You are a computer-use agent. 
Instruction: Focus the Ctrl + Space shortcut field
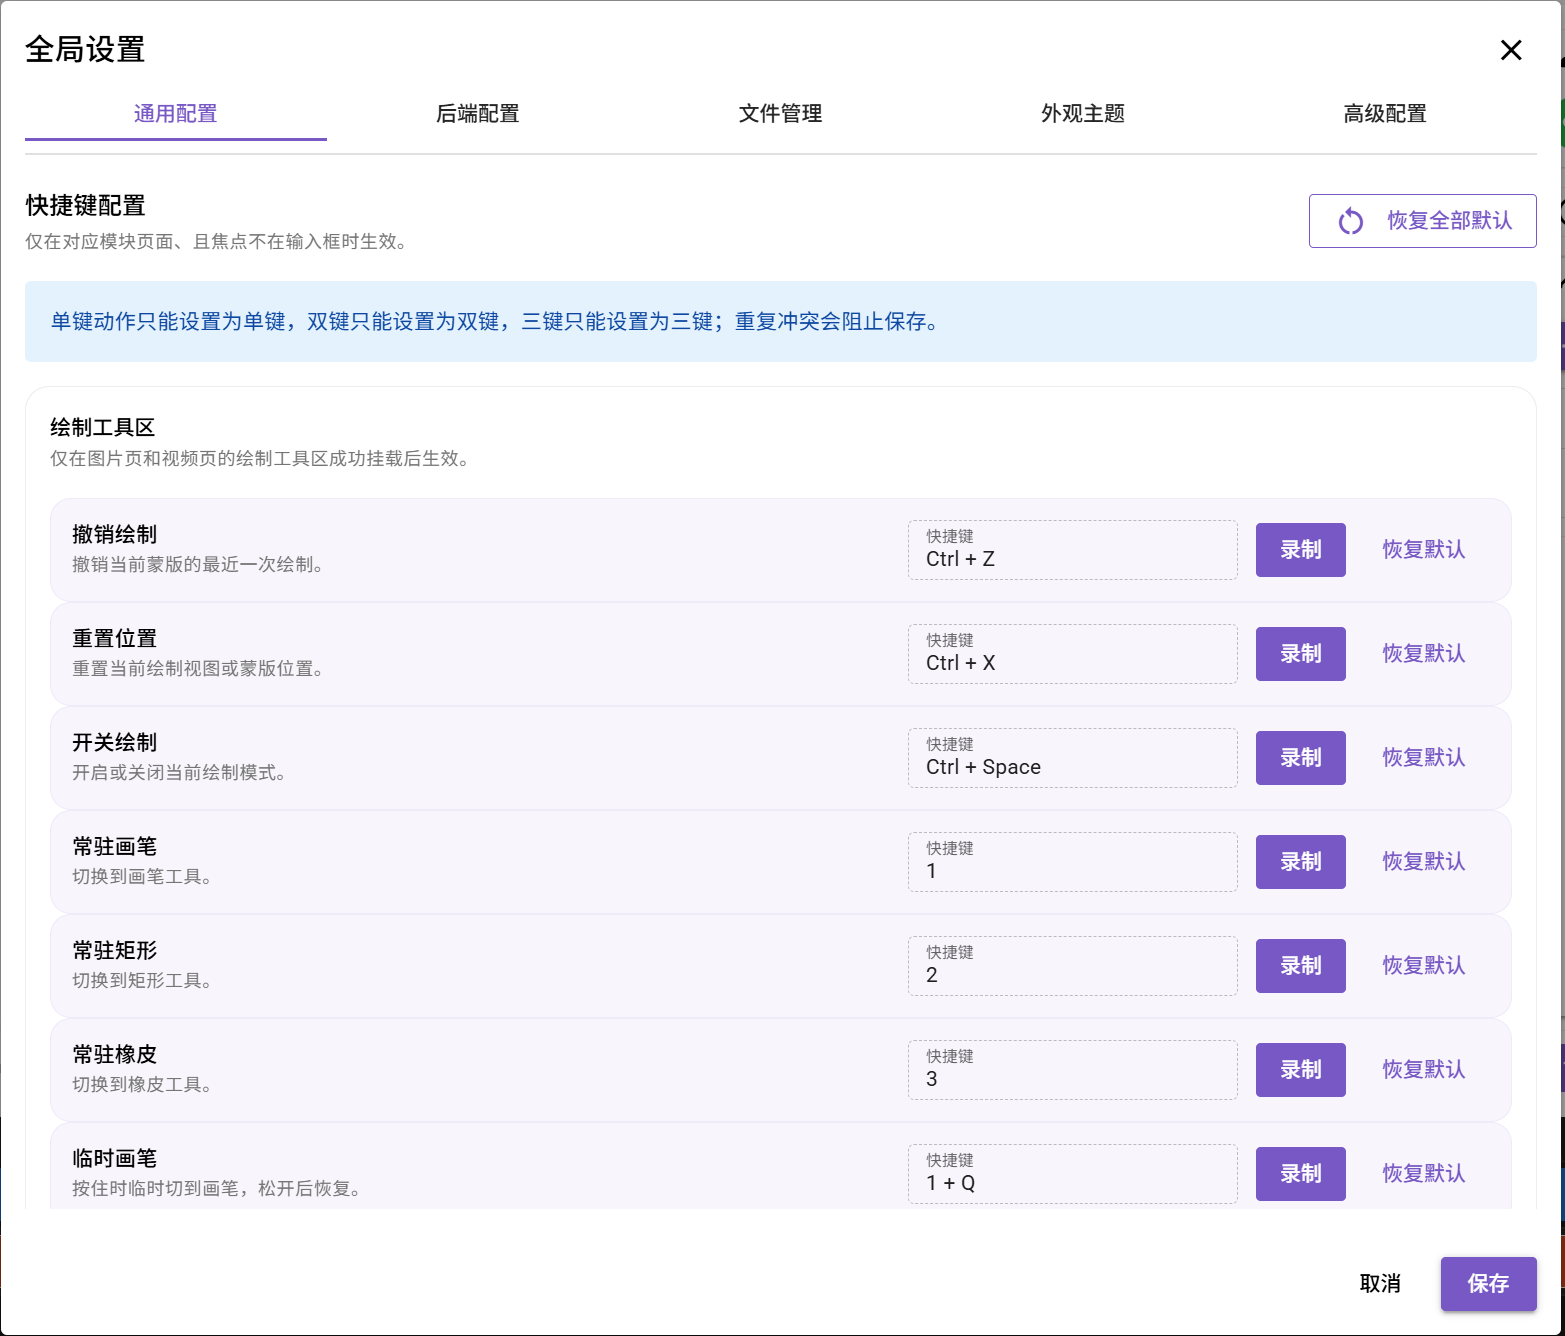point(1072,758)
